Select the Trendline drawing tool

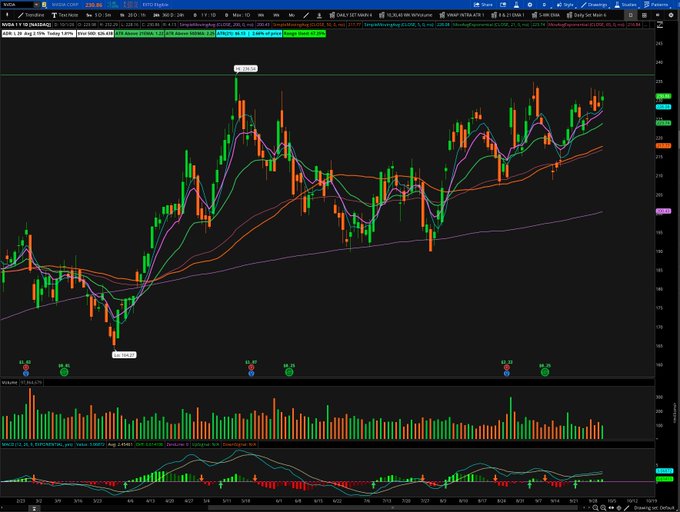point(31,15)
